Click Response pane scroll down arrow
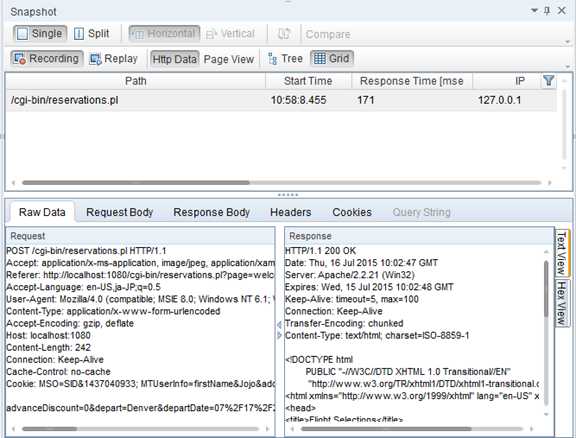The width and height of the screenshot is (576, 438). tap(546, 414)
